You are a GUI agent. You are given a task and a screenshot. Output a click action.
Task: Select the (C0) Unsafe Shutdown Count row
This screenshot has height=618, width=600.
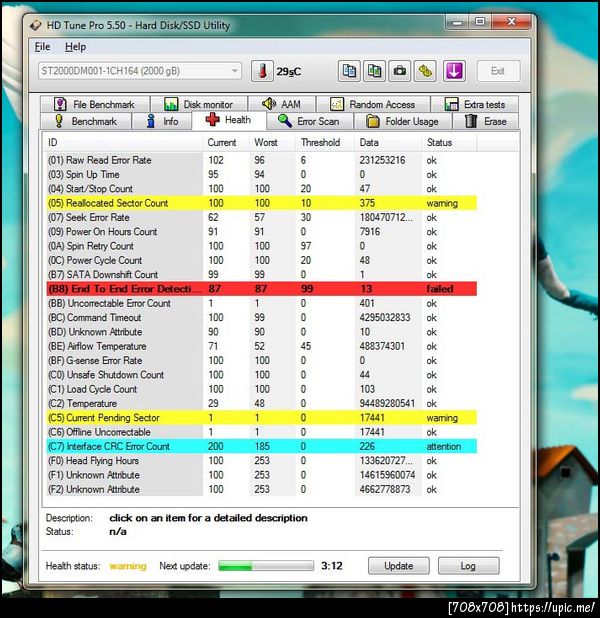point(261,375)
